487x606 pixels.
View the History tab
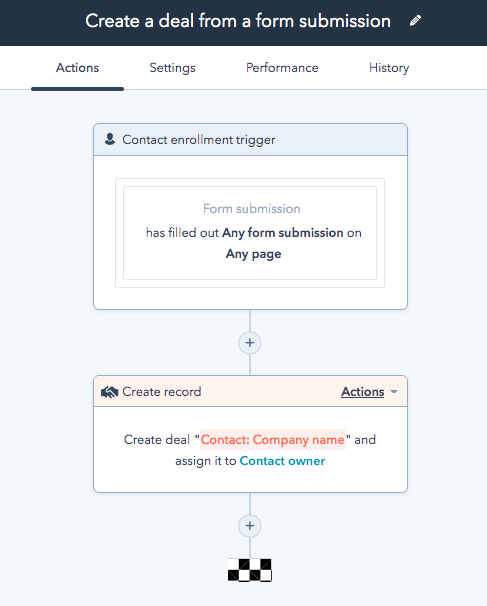[389, 68]
